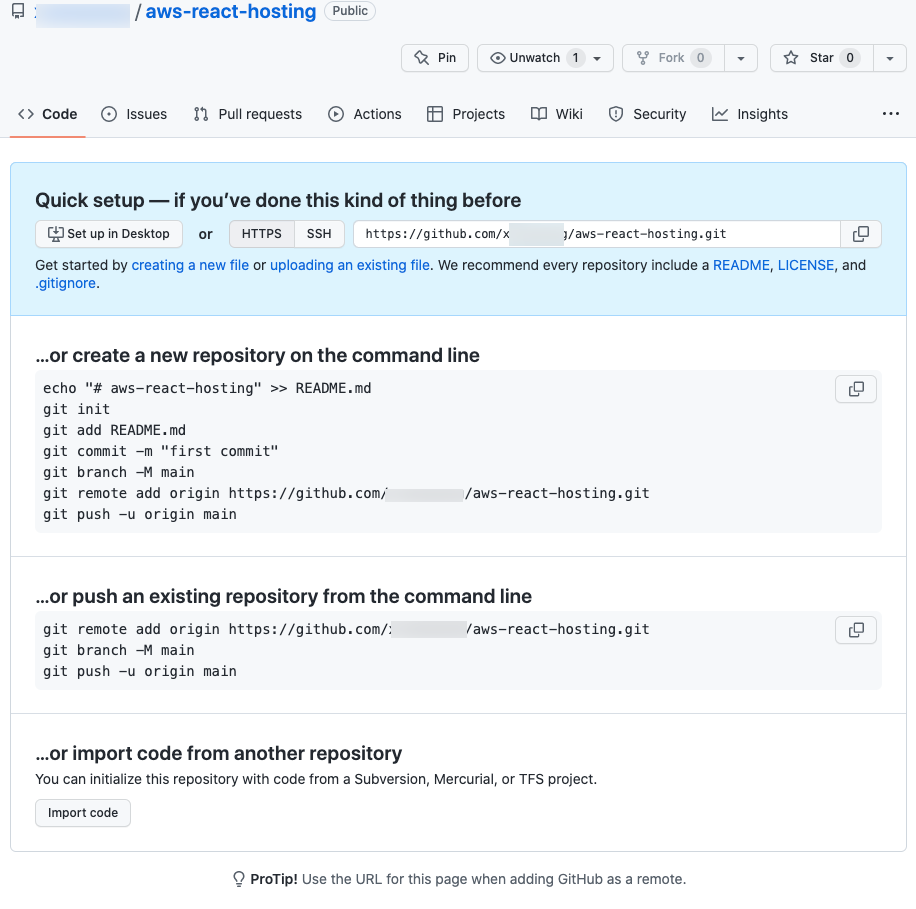This screenshot has height=909, width=916.
Task: Click the Unwatch button
Action: 545,58
